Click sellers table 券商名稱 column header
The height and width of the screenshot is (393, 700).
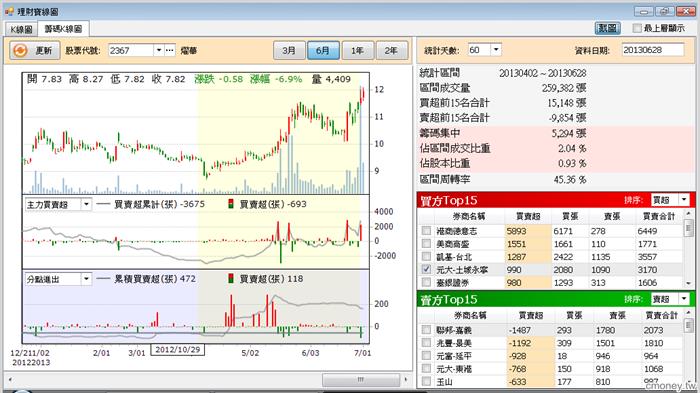(x=470, y=316)
